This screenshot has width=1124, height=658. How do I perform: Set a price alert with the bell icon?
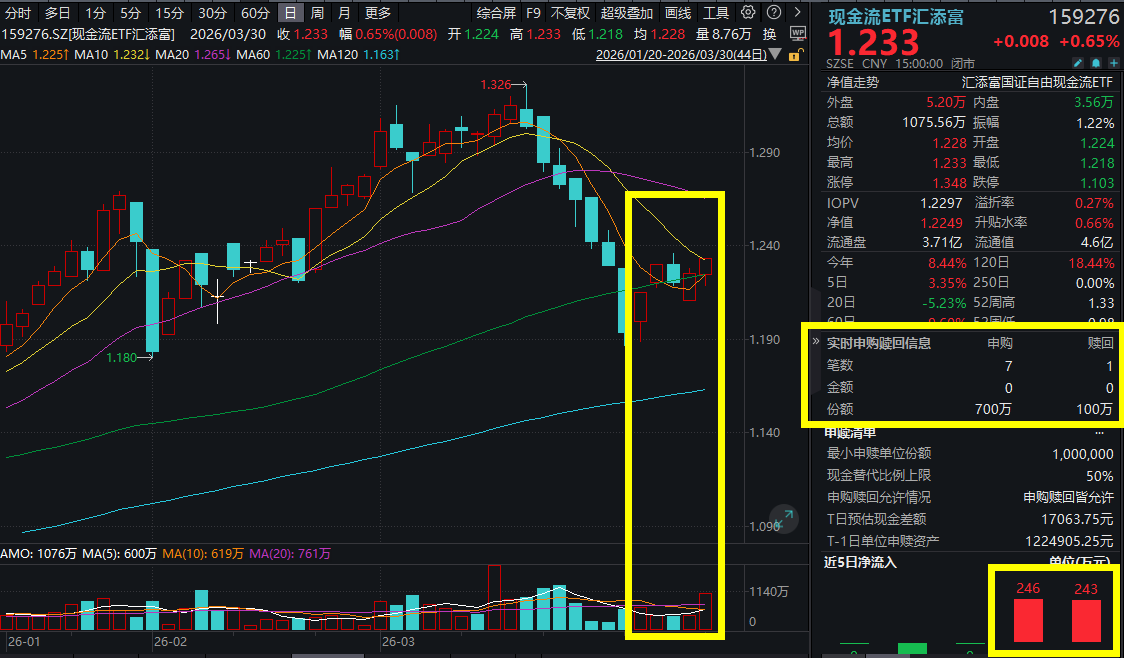click(x=1095, y=62)
